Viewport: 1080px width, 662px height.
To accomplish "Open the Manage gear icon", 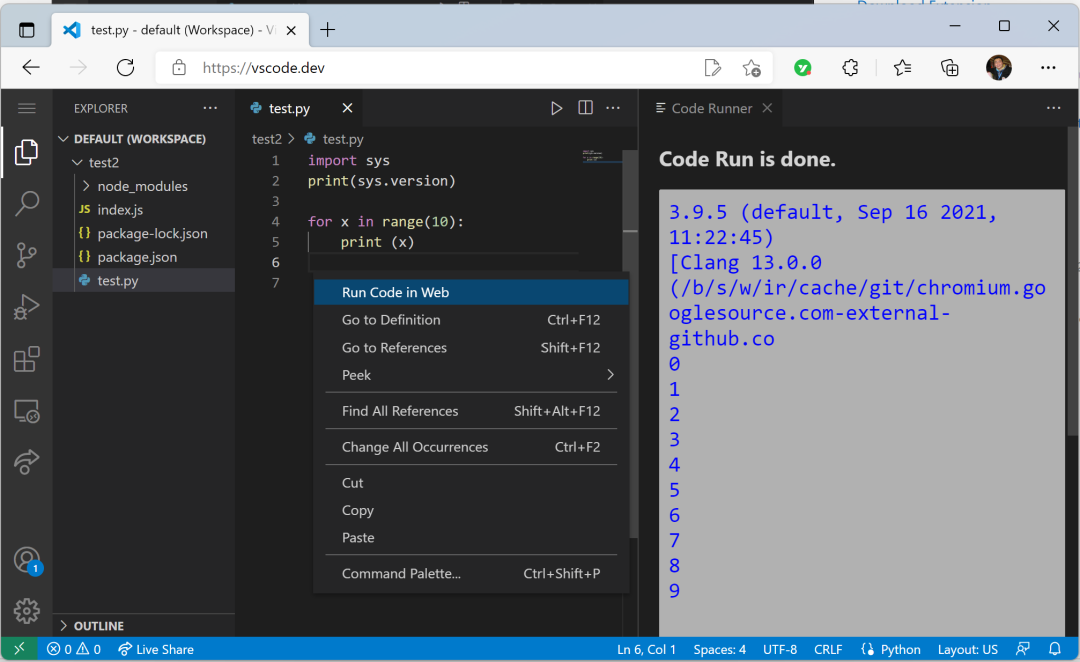I will click(x=26, y=611).
